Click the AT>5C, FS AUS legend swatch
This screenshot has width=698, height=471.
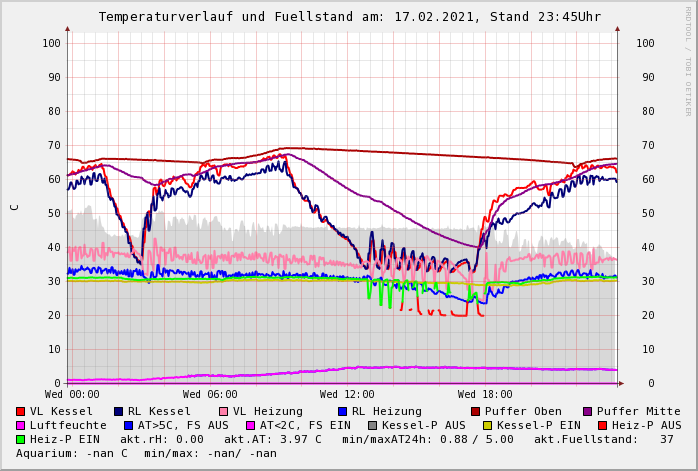pos(128,425)
